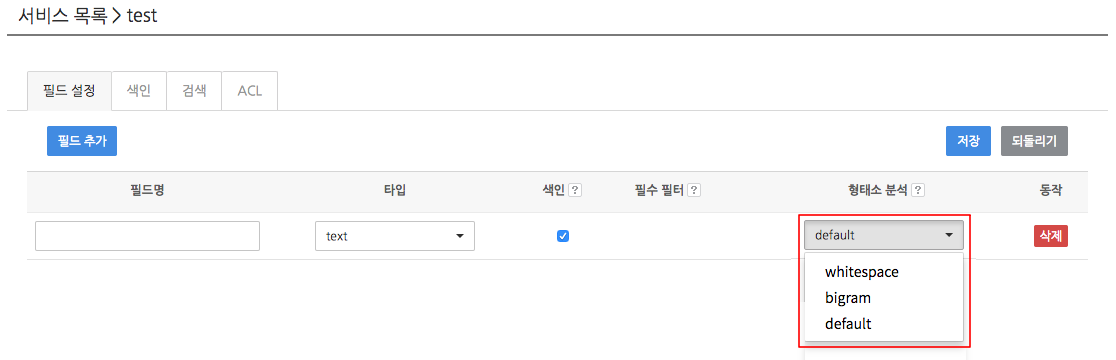Click the help icon next to 필수 필터
The height and width of the screenshot is (360, 1116).
tap(694, 190)
